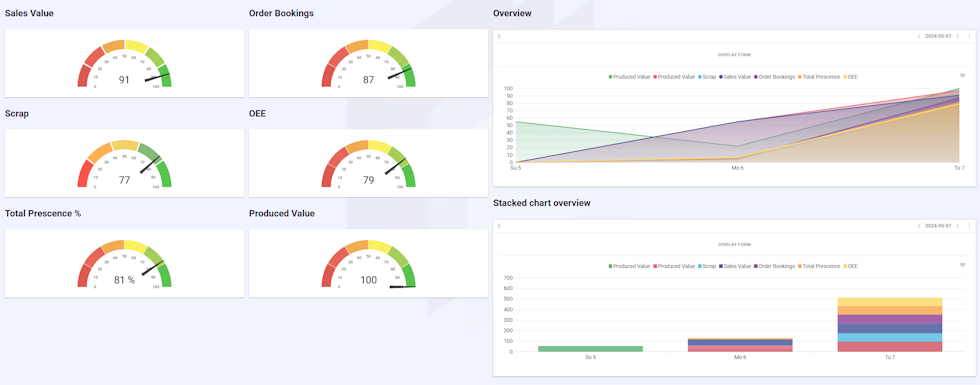Click DISPLAY FORM in Overview panel

[x=734, y=55]
